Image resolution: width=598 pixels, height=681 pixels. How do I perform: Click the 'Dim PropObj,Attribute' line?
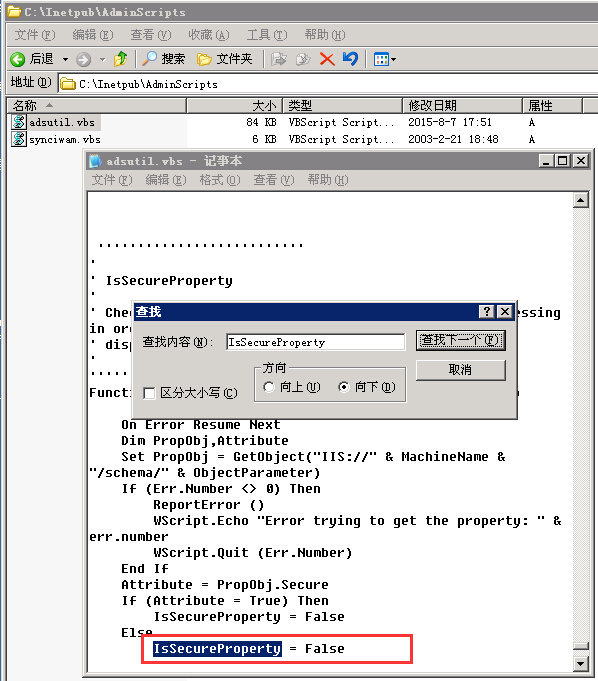point(205,440)
